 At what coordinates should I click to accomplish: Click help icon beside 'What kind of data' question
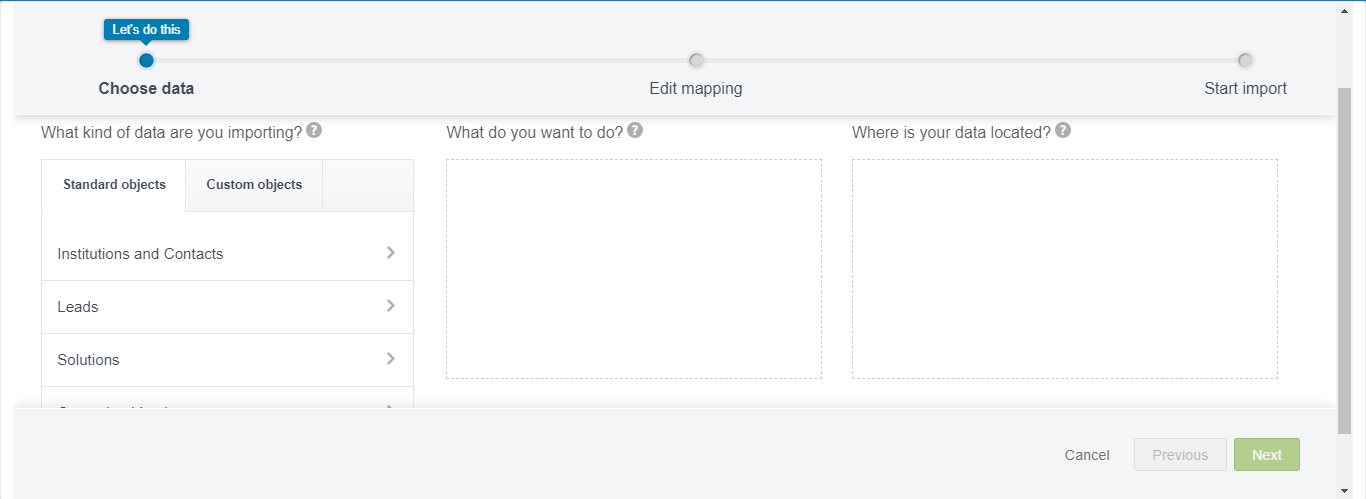(314, 131)
